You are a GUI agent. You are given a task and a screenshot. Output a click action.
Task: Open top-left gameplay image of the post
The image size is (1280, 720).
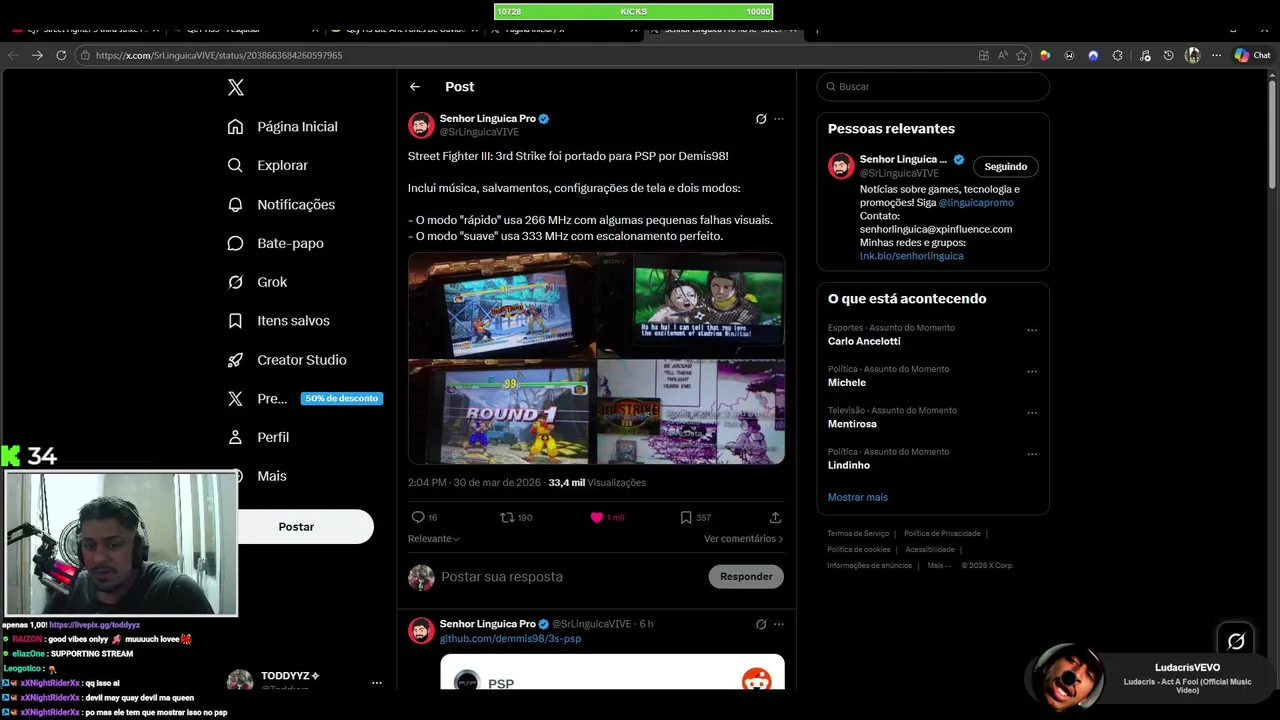(501, 305)
